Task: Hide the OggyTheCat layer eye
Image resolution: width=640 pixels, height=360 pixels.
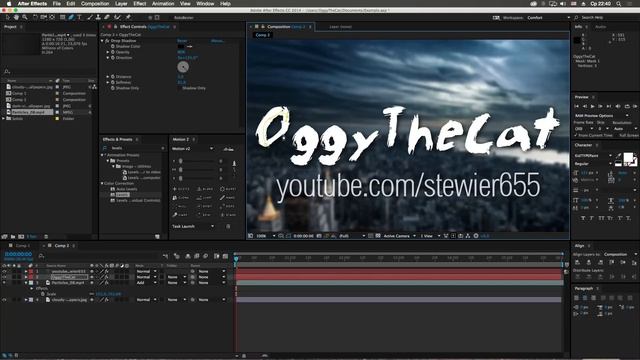Action: pos(4,277)
